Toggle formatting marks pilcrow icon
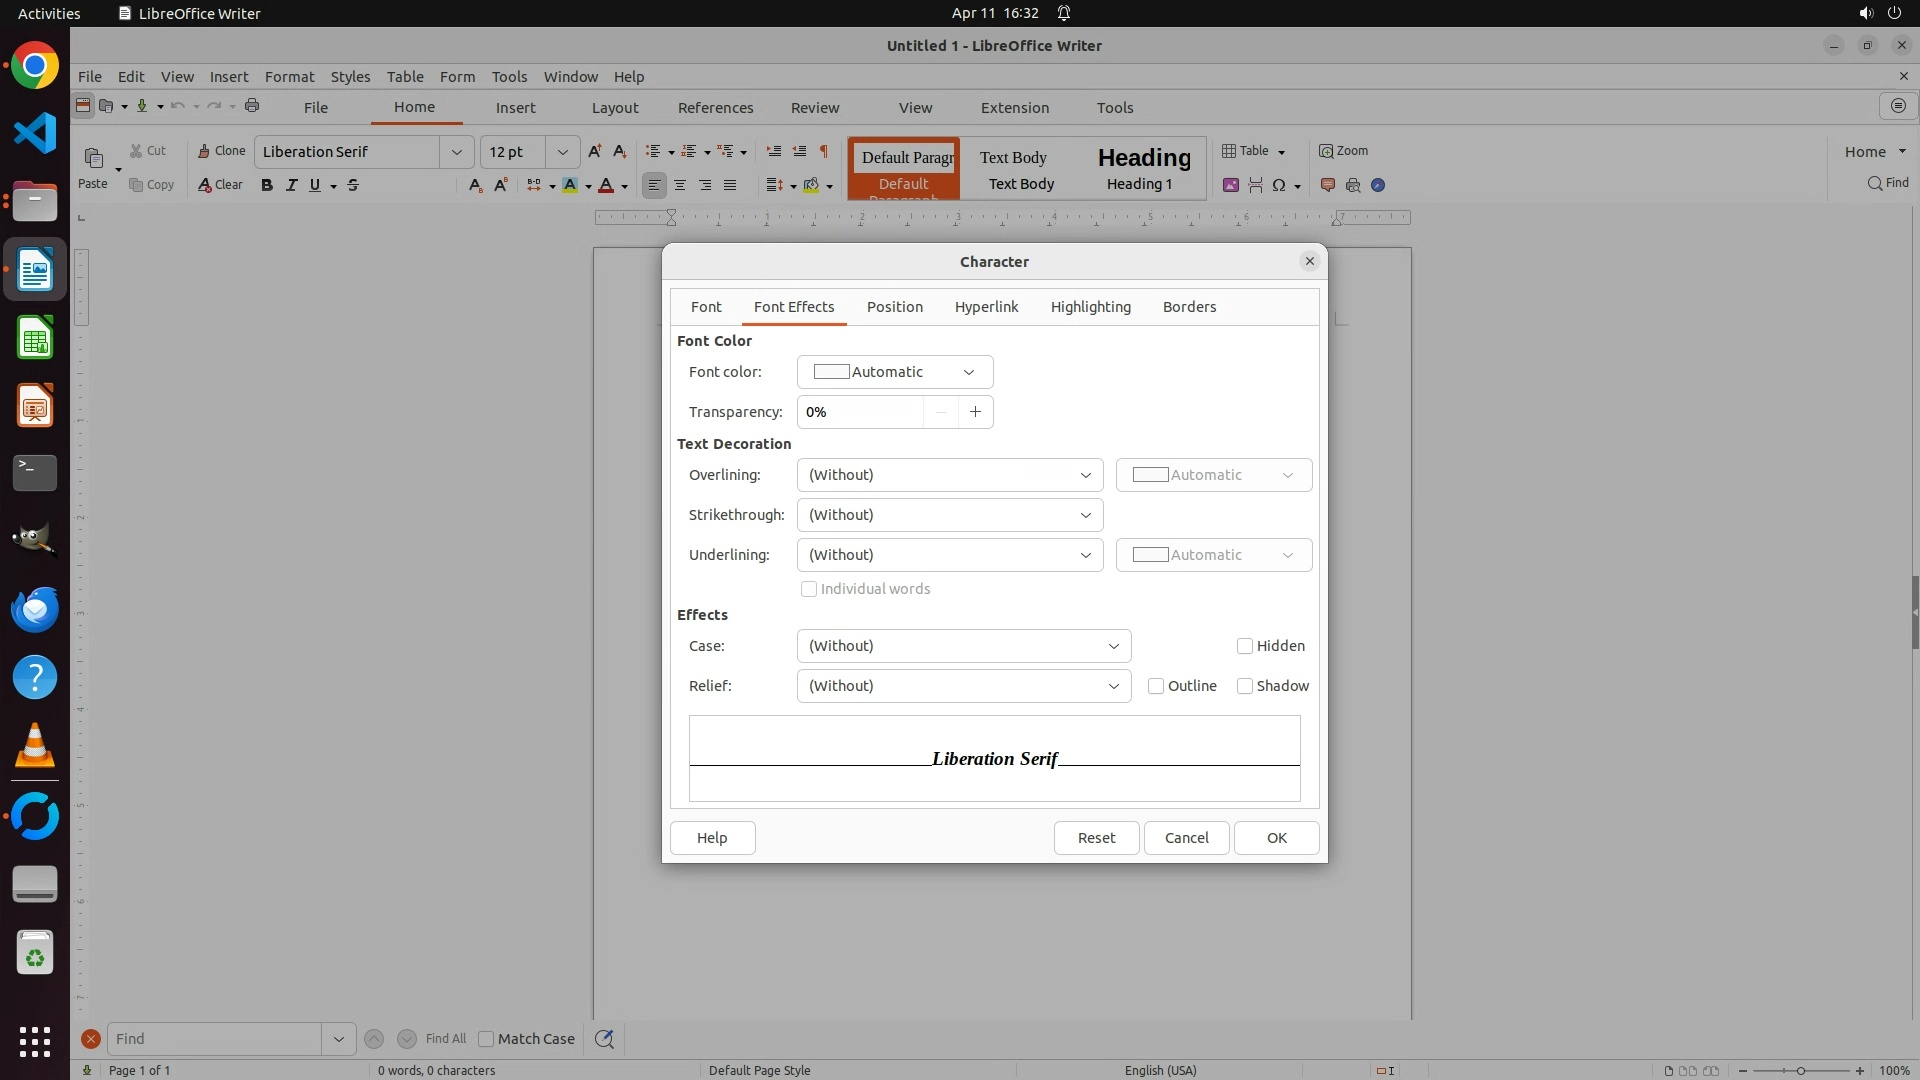Image resolution: width=1920 pixels, height=1080 pixels. (x=824, y=151)
